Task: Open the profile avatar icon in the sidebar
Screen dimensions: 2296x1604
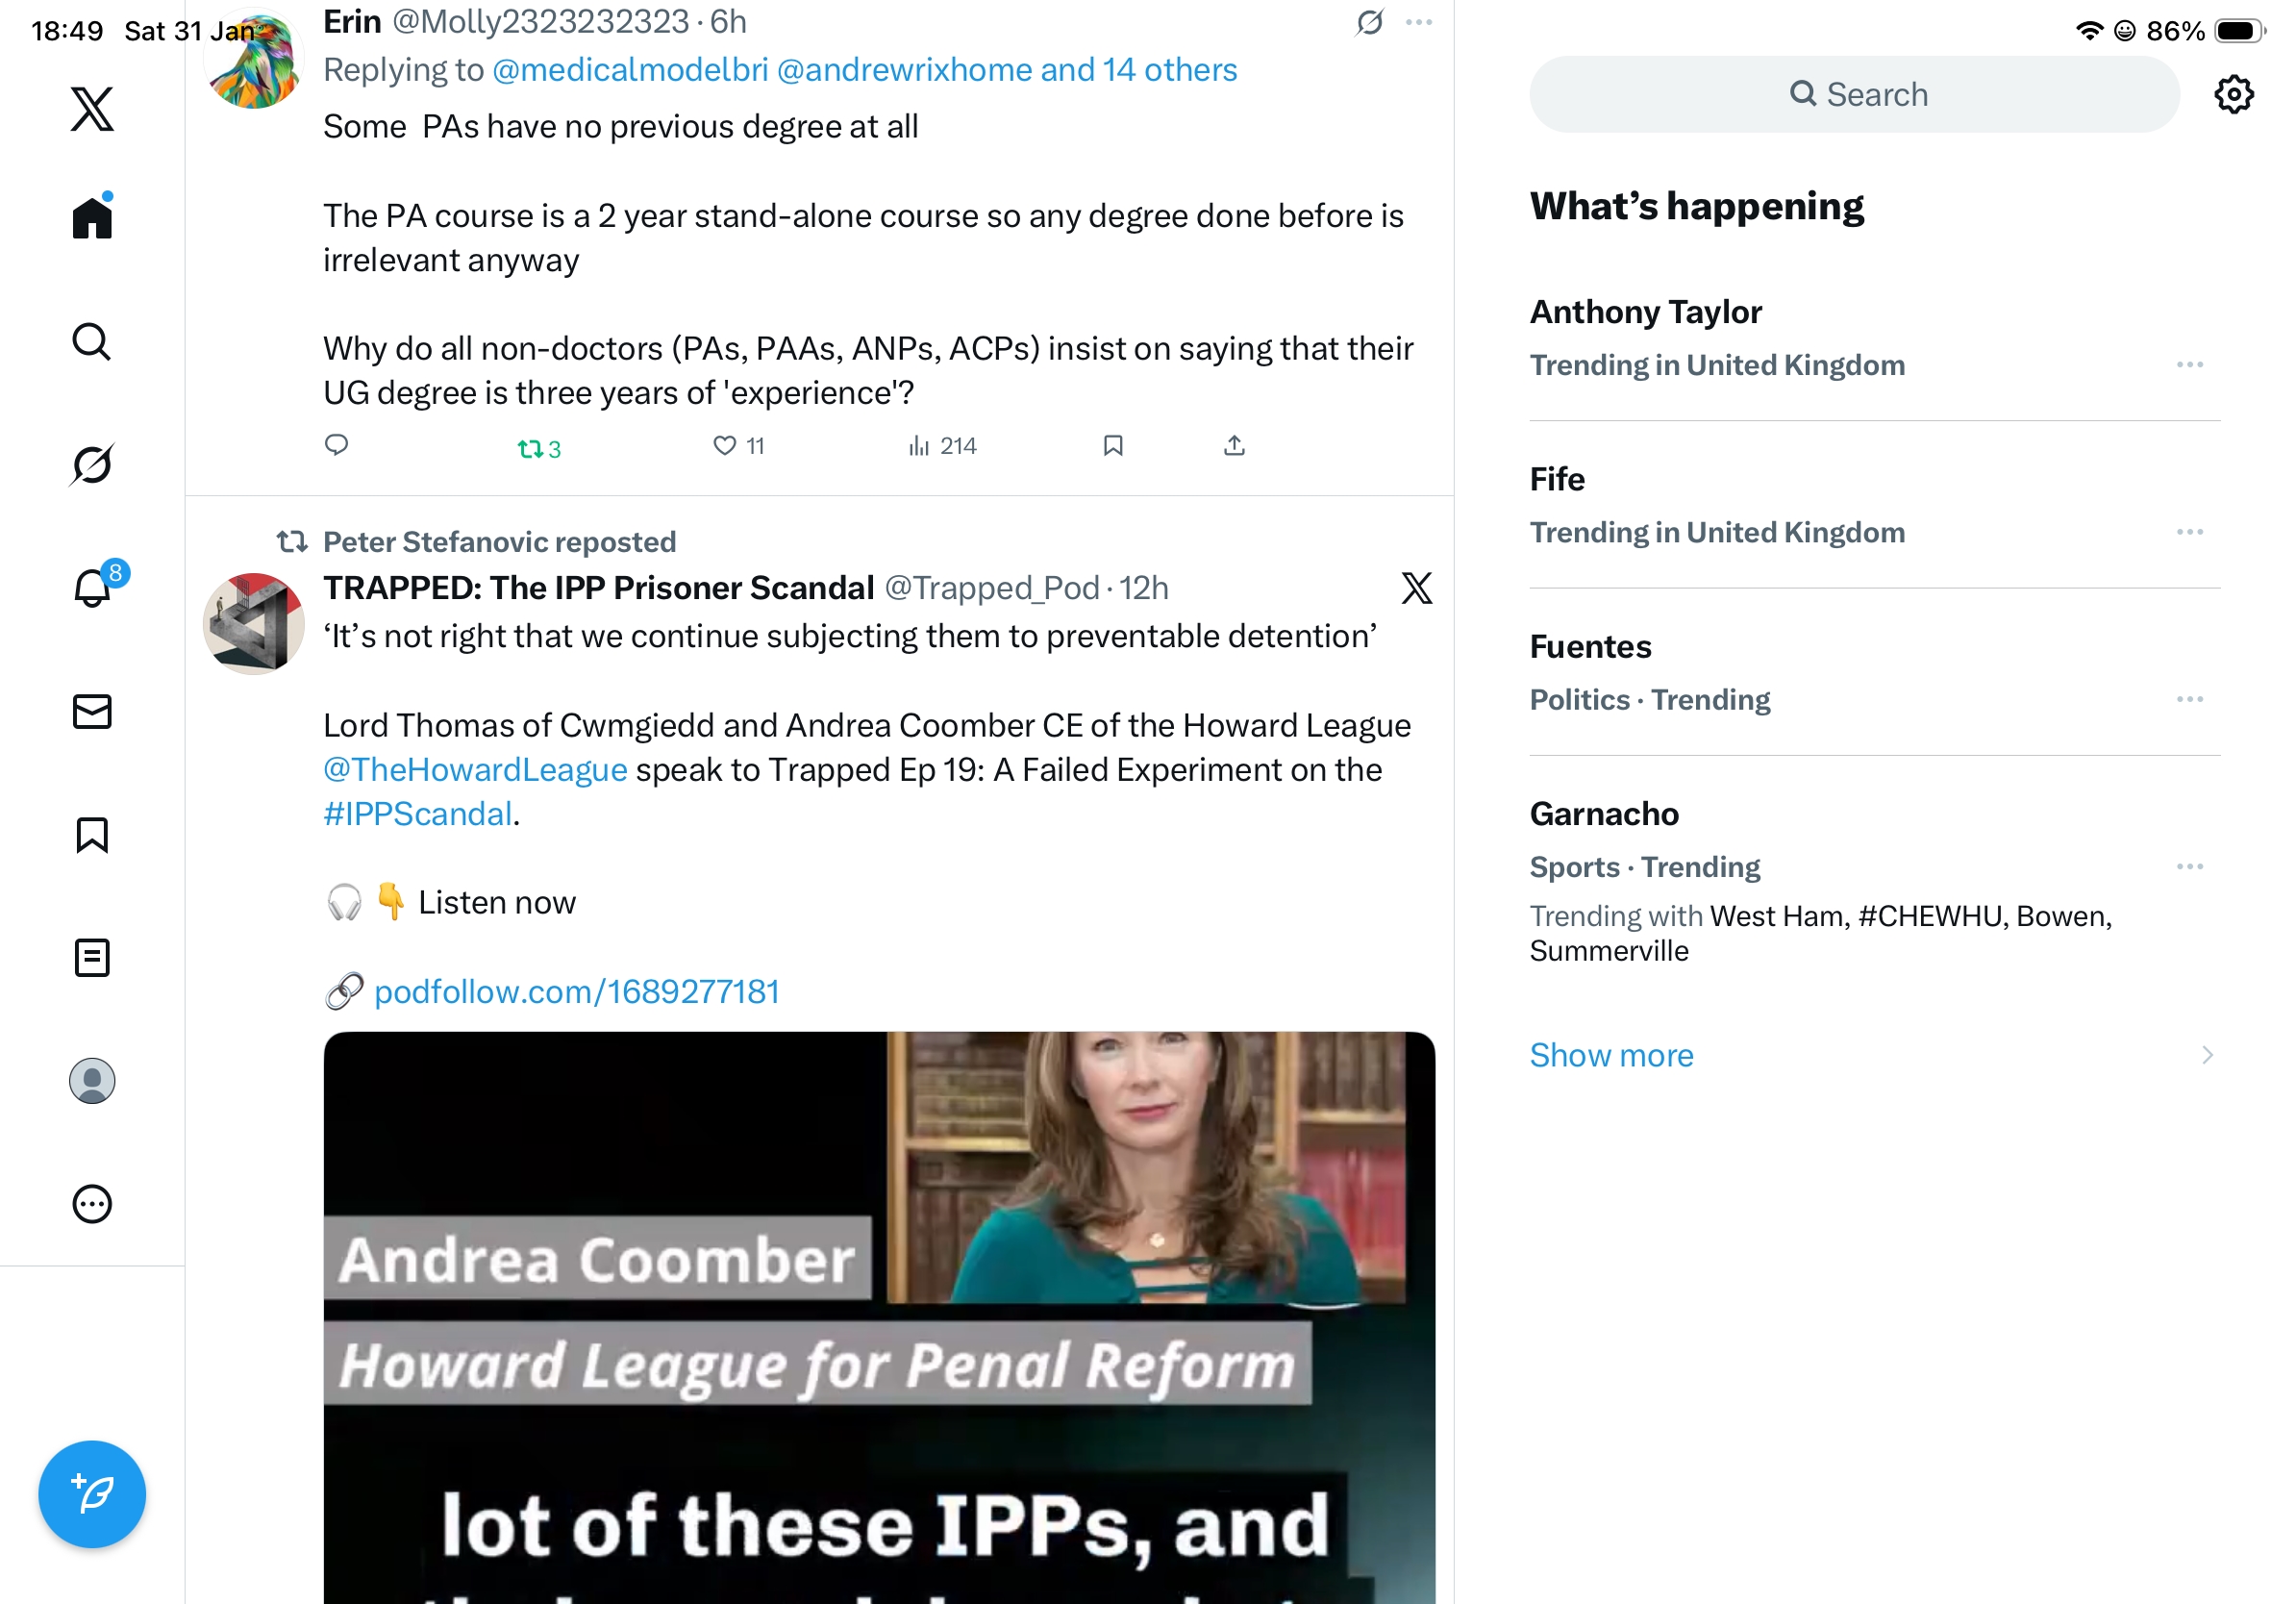Action: pos(92,1081)
